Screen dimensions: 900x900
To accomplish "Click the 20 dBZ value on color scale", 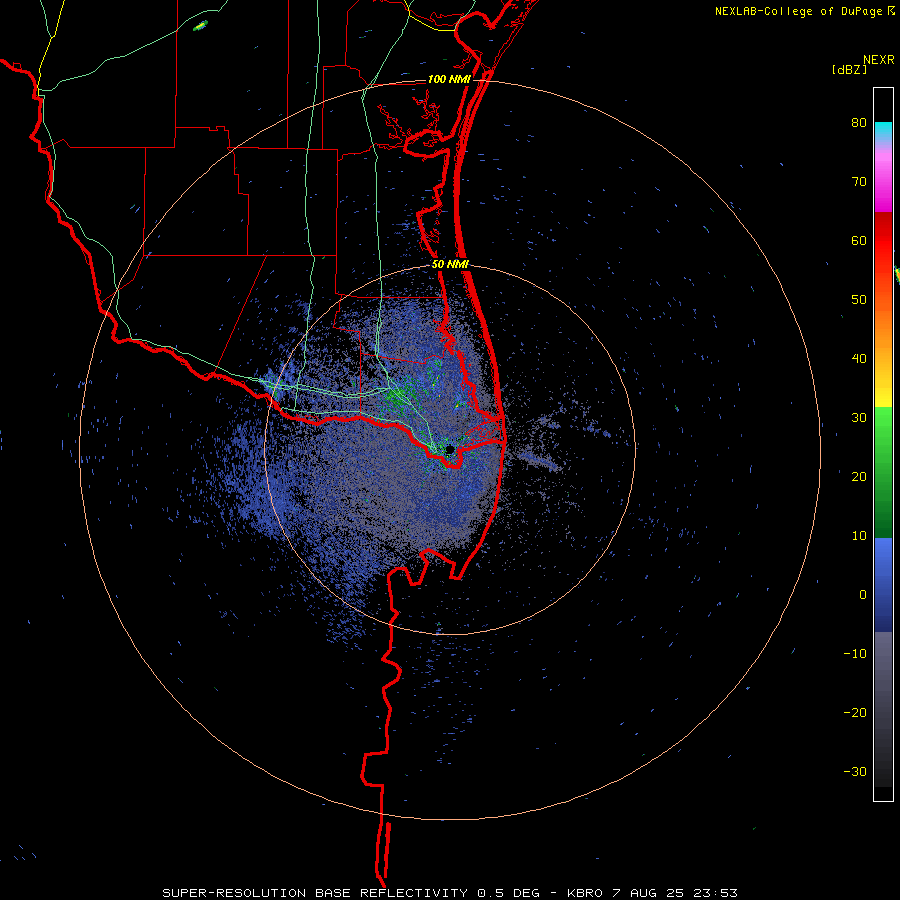I will click(x=859, y=476).
